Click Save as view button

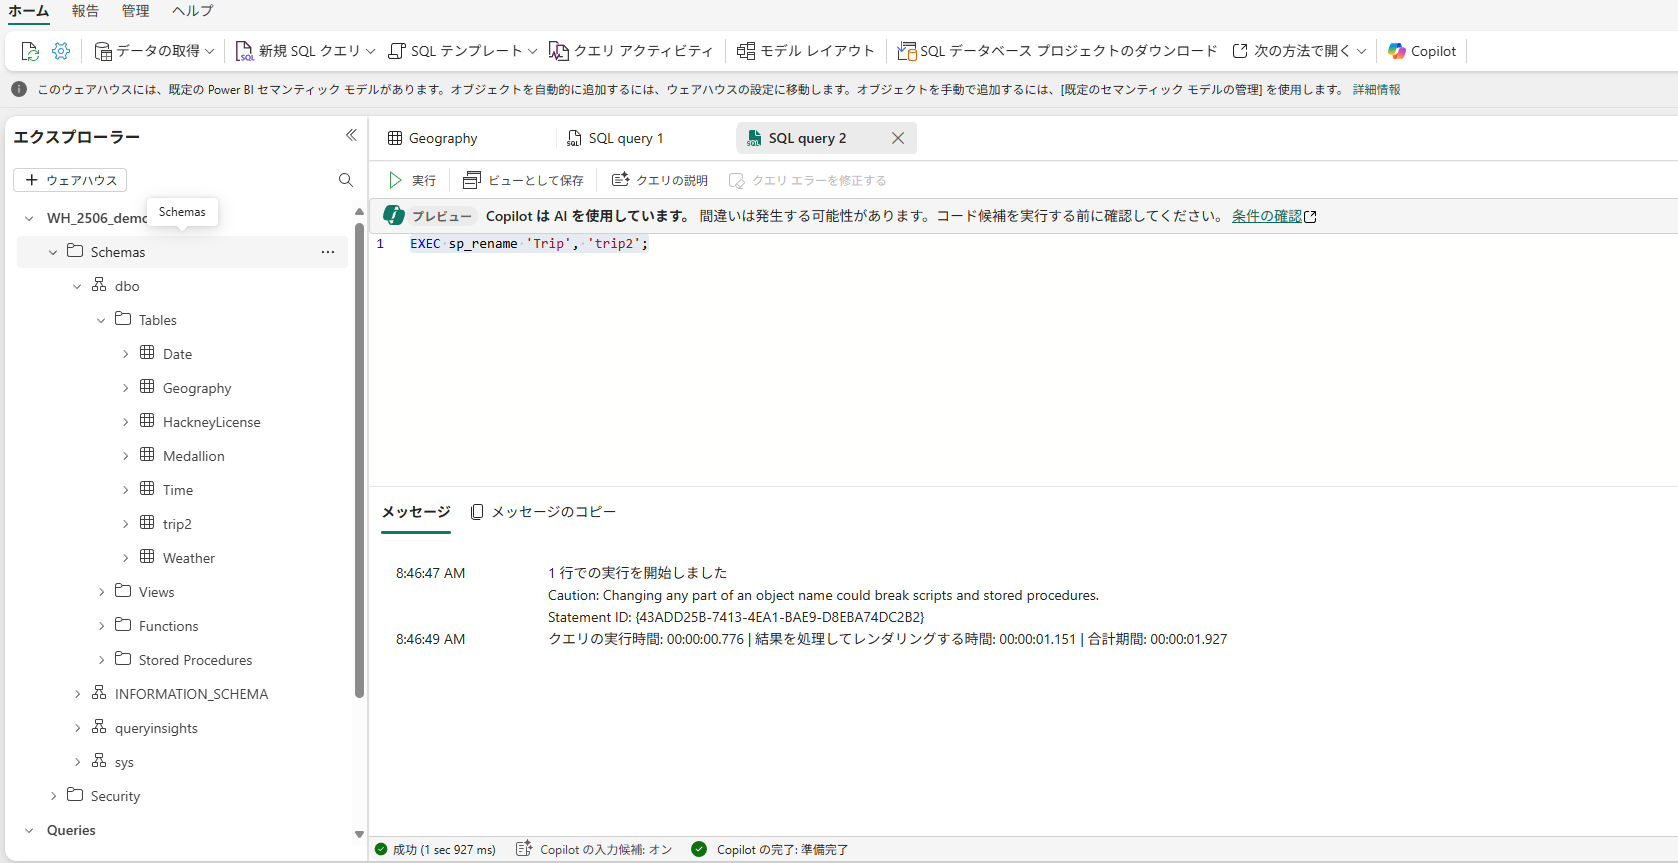tap(523, 180)
